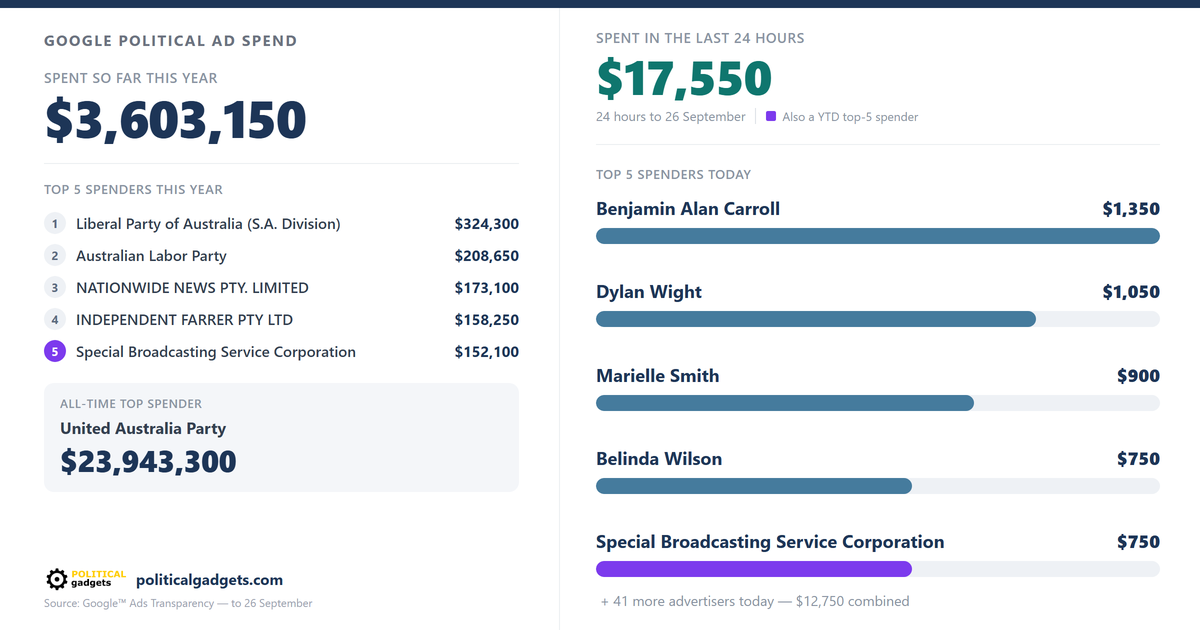Select Benjamin Alan Carroll name
Image resolution: width=1200 pixels, height=630 pixels.
tap(688, 209)
